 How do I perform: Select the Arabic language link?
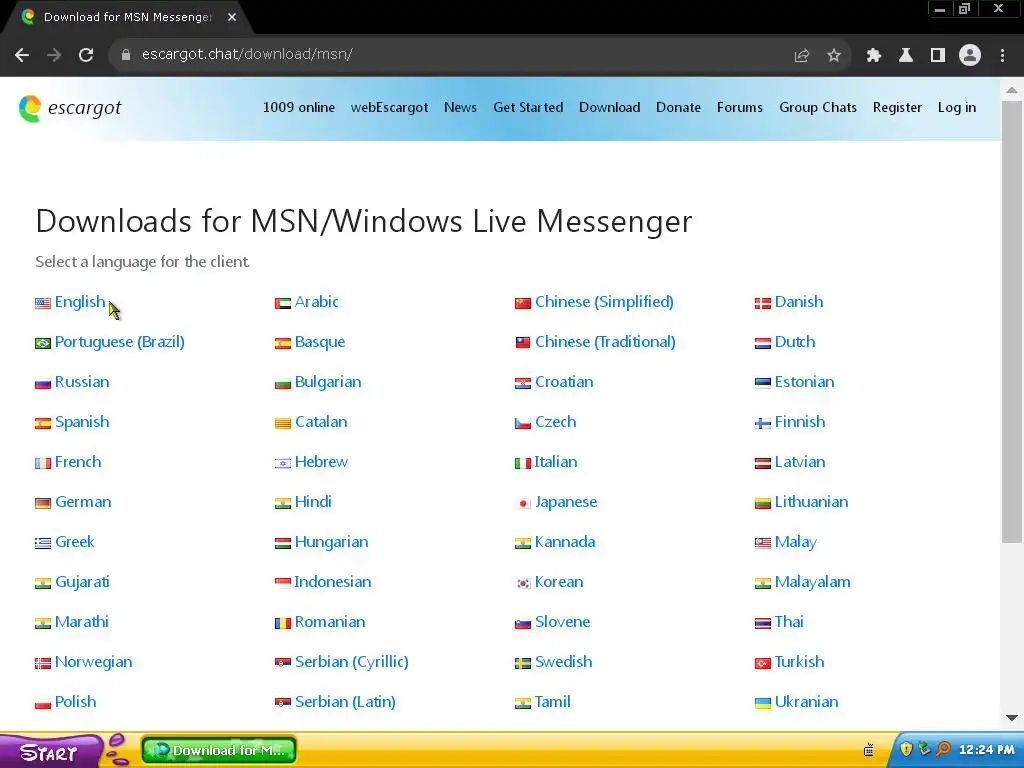tap(317, 302)
